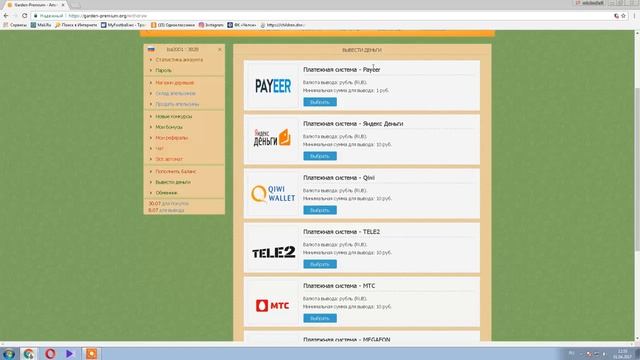Open Мои бонусы link
Image resolution: width=640 pixels, height=360 pixels.
[169, 127]
